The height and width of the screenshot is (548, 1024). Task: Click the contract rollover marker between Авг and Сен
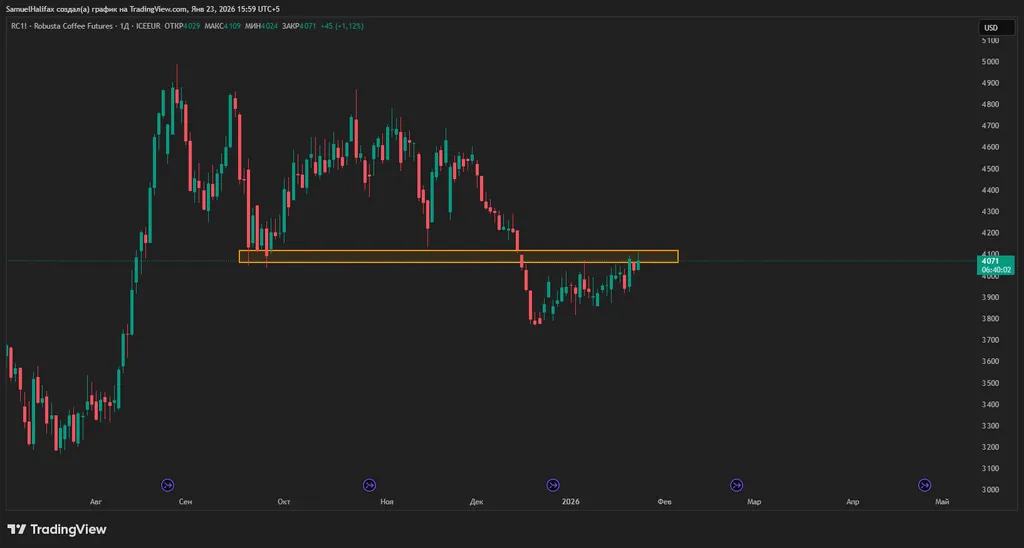pos(167,485)
